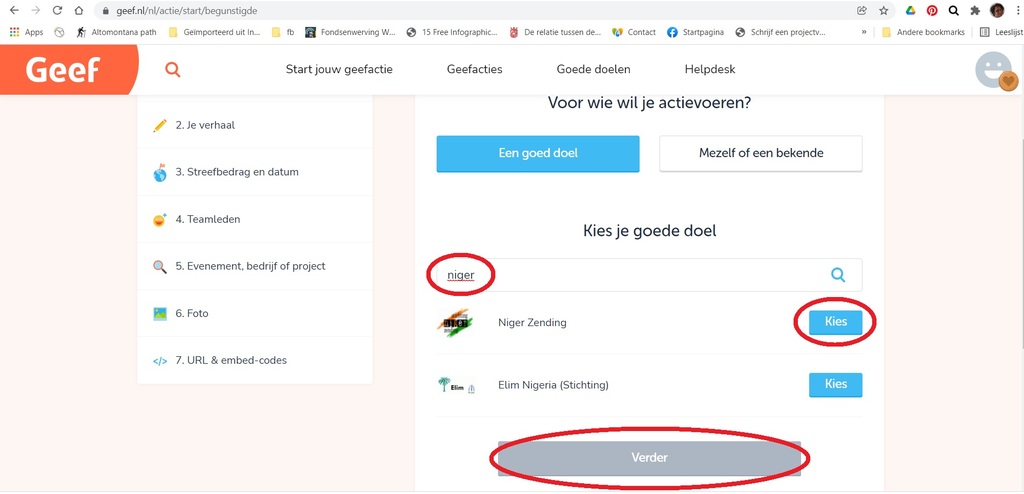The width and height of the screenshot is (1024, 494).
Task: Open the Pinterest extension icon
Action: (932, 11)
